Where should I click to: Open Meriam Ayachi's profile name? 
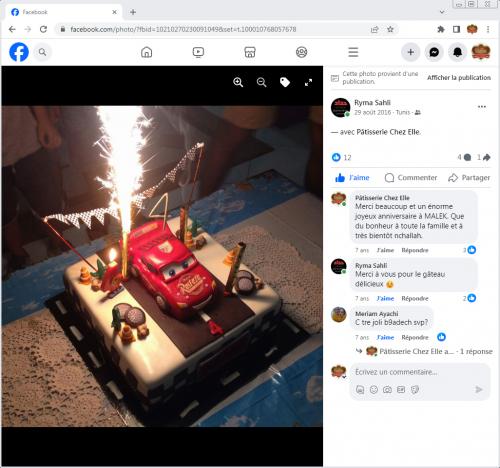(x=377, y=314)
